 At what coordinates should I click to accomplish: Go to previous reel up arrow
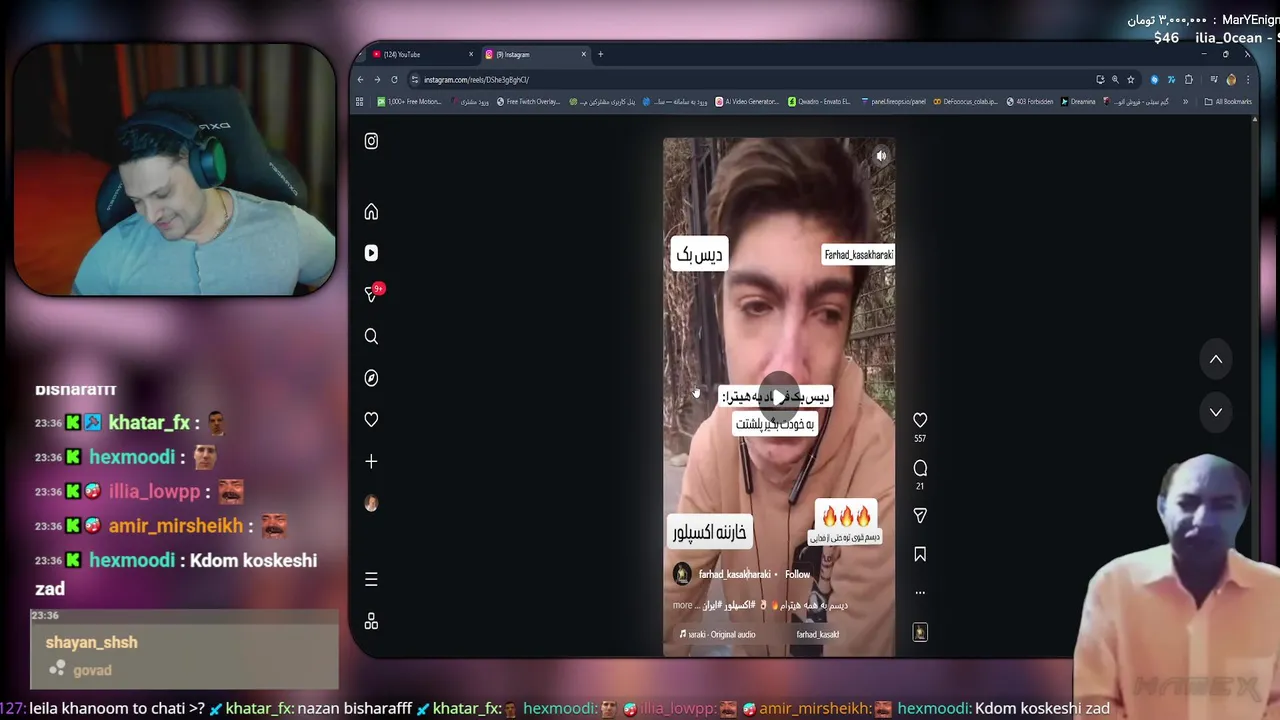point(1216,359)
